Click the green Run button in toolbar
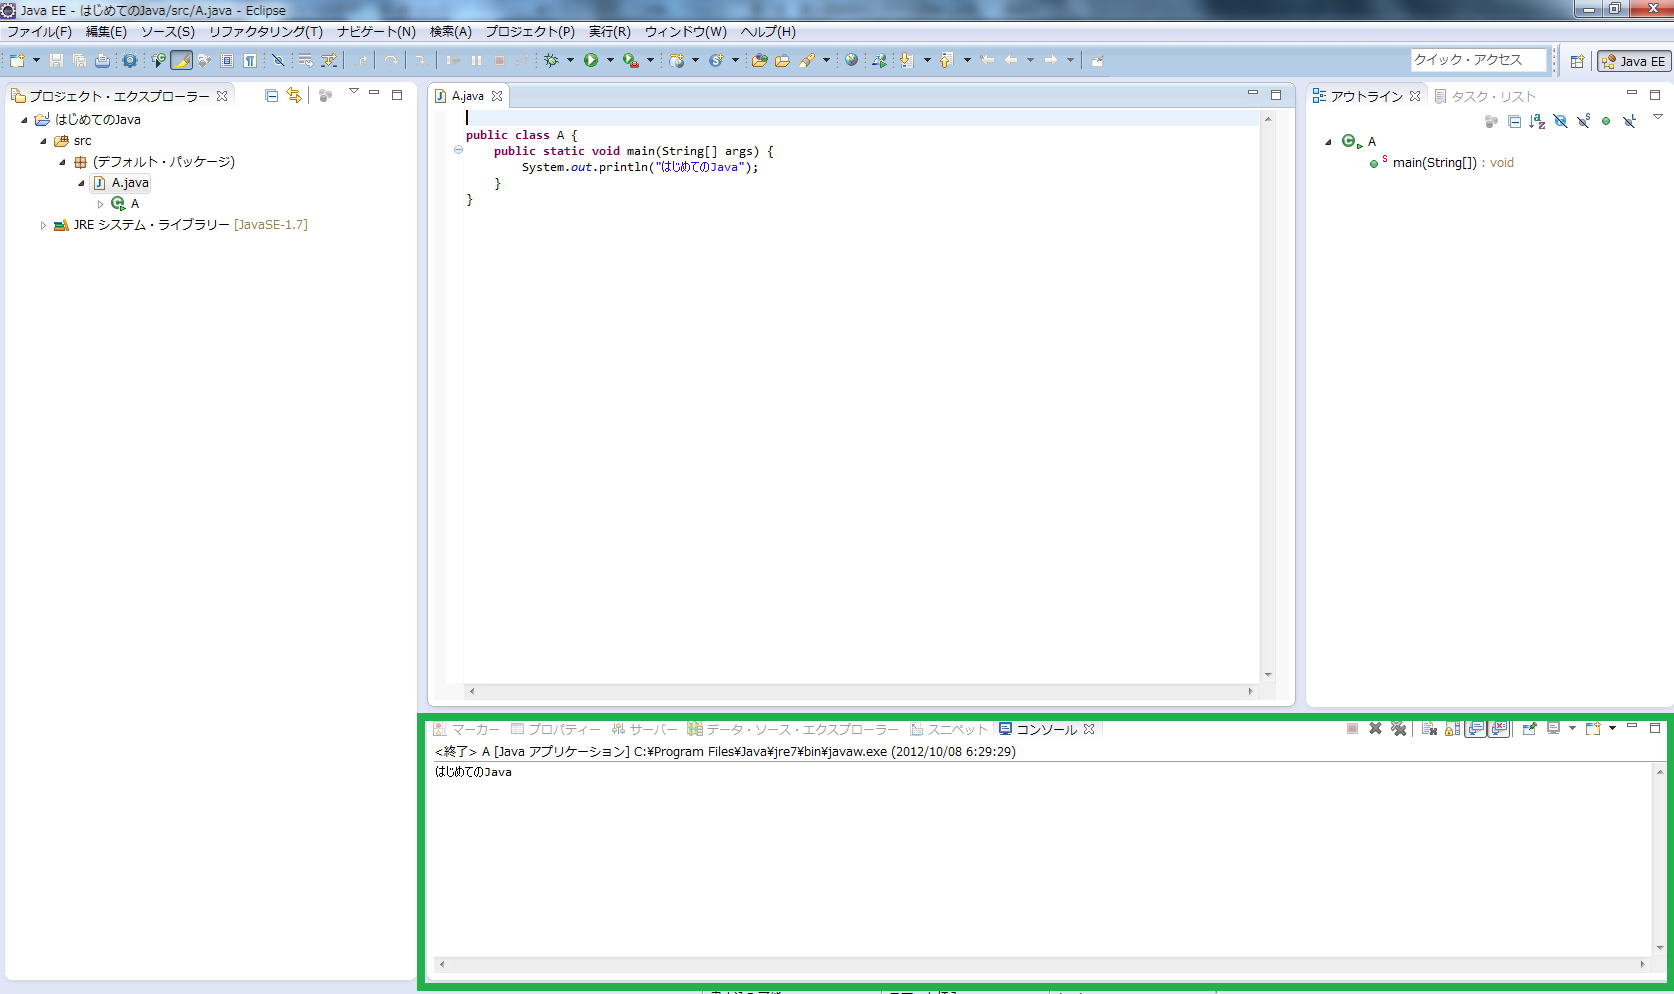 [x=591, y=60]
